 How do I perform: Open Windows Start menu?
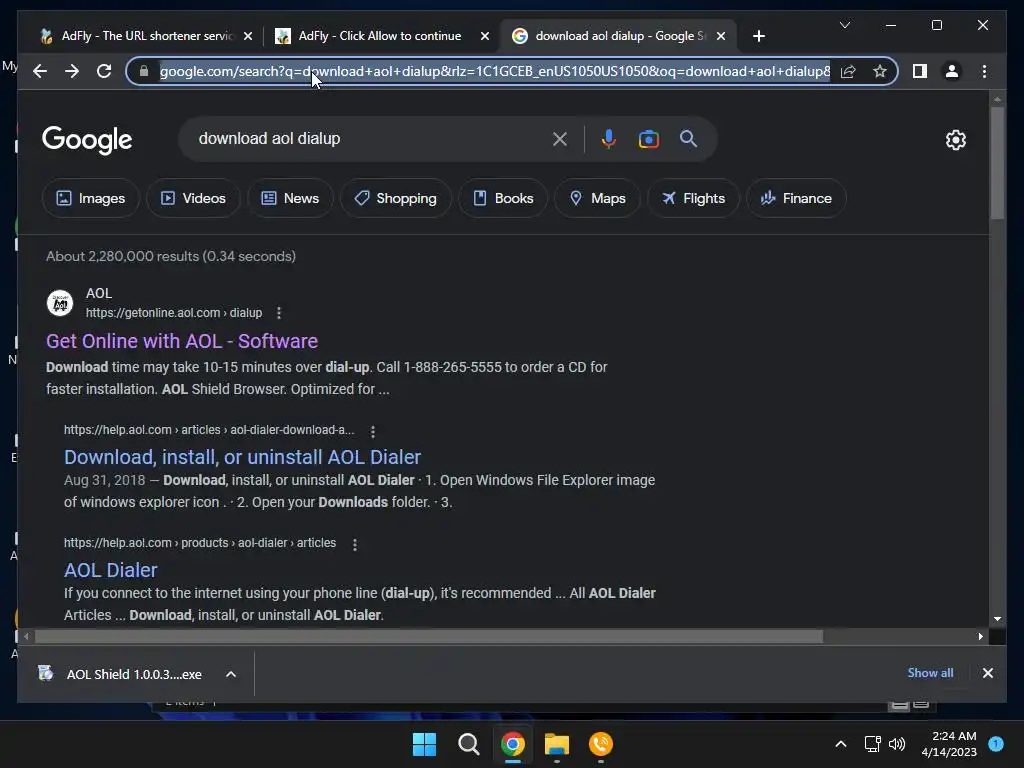tap(424, 744)
